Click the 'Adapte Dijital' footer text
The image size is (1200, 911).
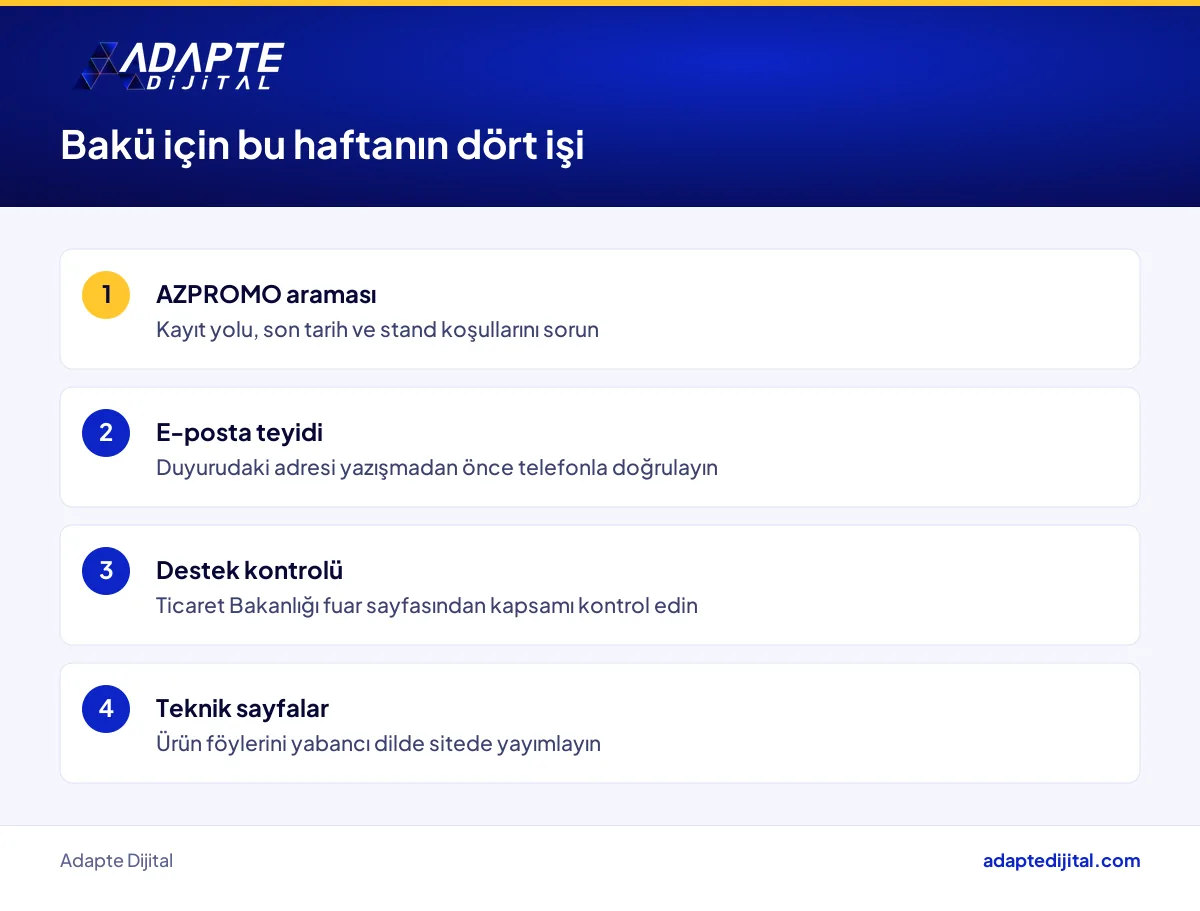(x=116, y=861)
